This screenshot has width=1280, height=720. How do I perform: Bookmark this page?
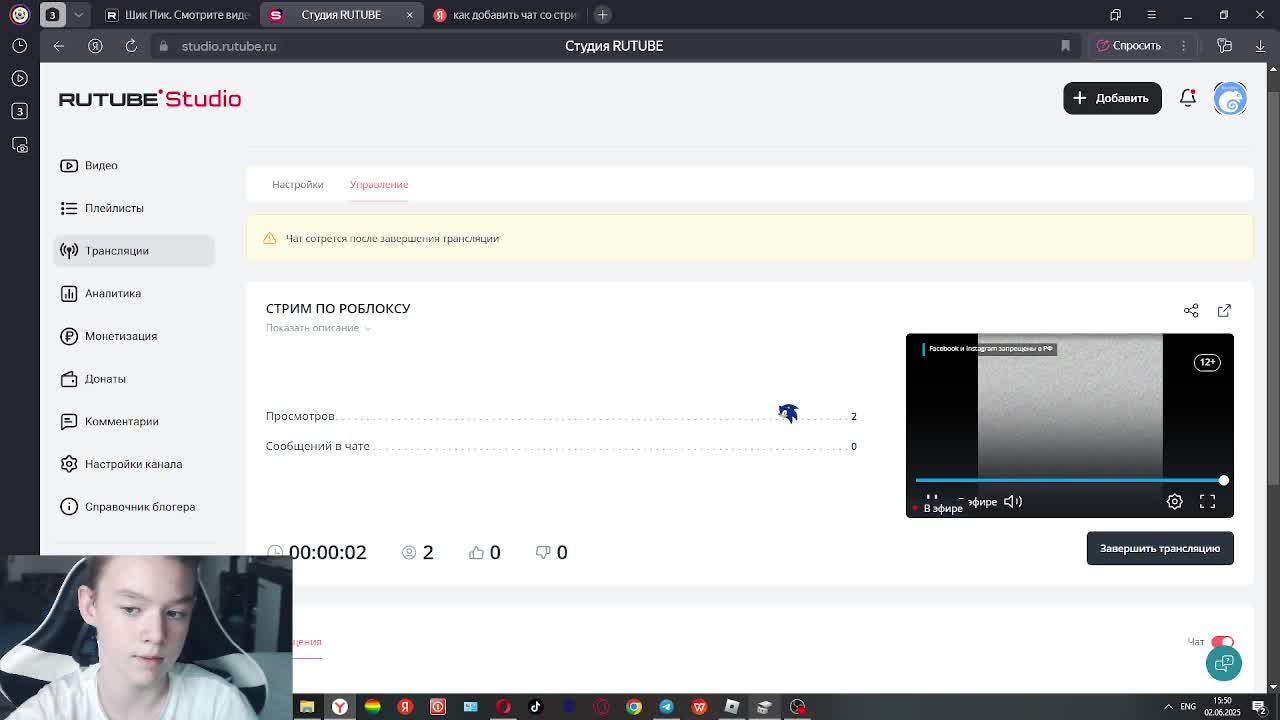(1065, 46)
